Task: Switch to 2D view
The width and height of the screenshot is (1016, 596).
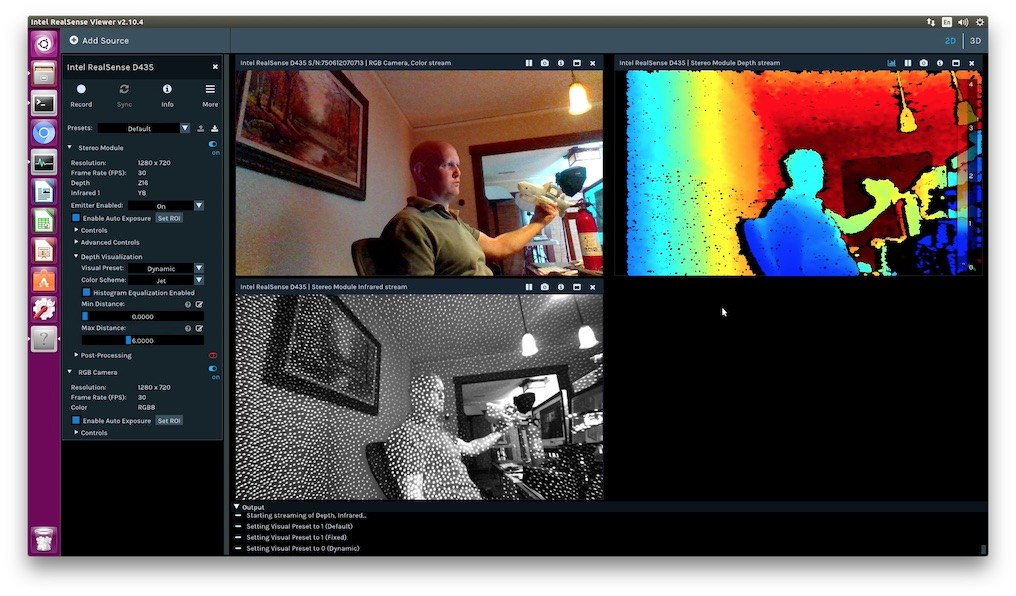Action: click(x=950, y=41)
